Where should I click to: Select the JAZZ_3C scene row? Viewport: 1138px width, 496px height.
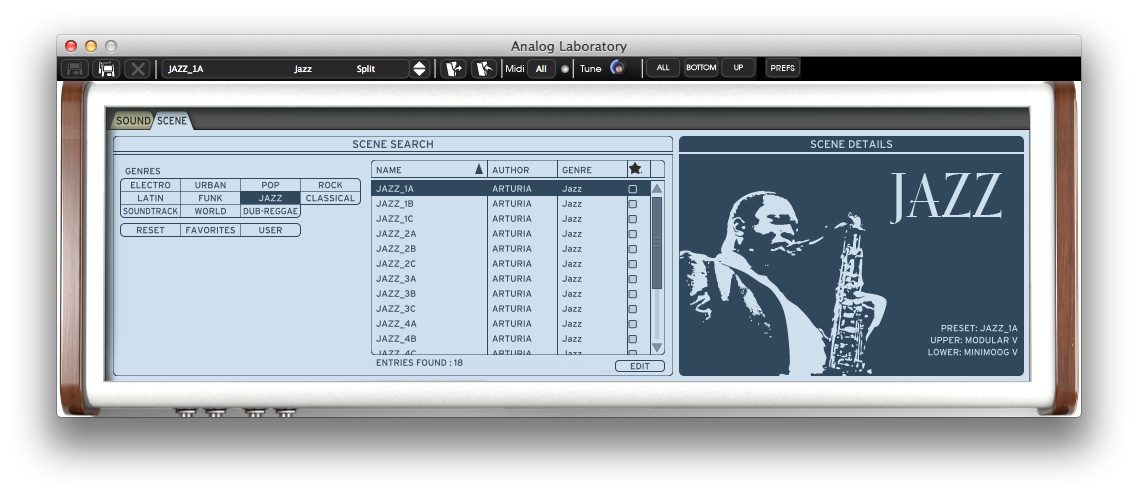click(x=510, y=309)
